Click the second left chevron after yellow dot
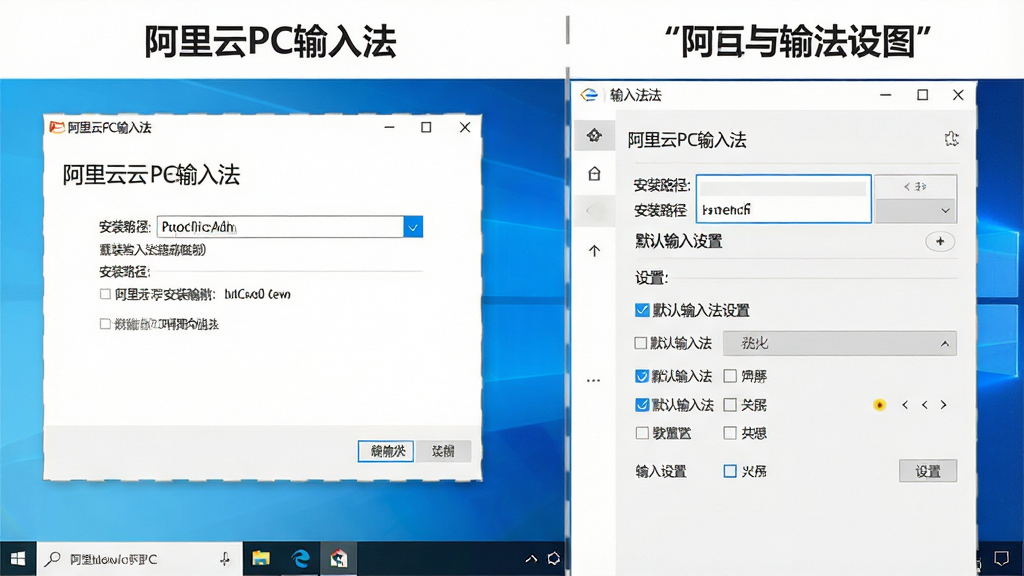 [x=925, y=405]
